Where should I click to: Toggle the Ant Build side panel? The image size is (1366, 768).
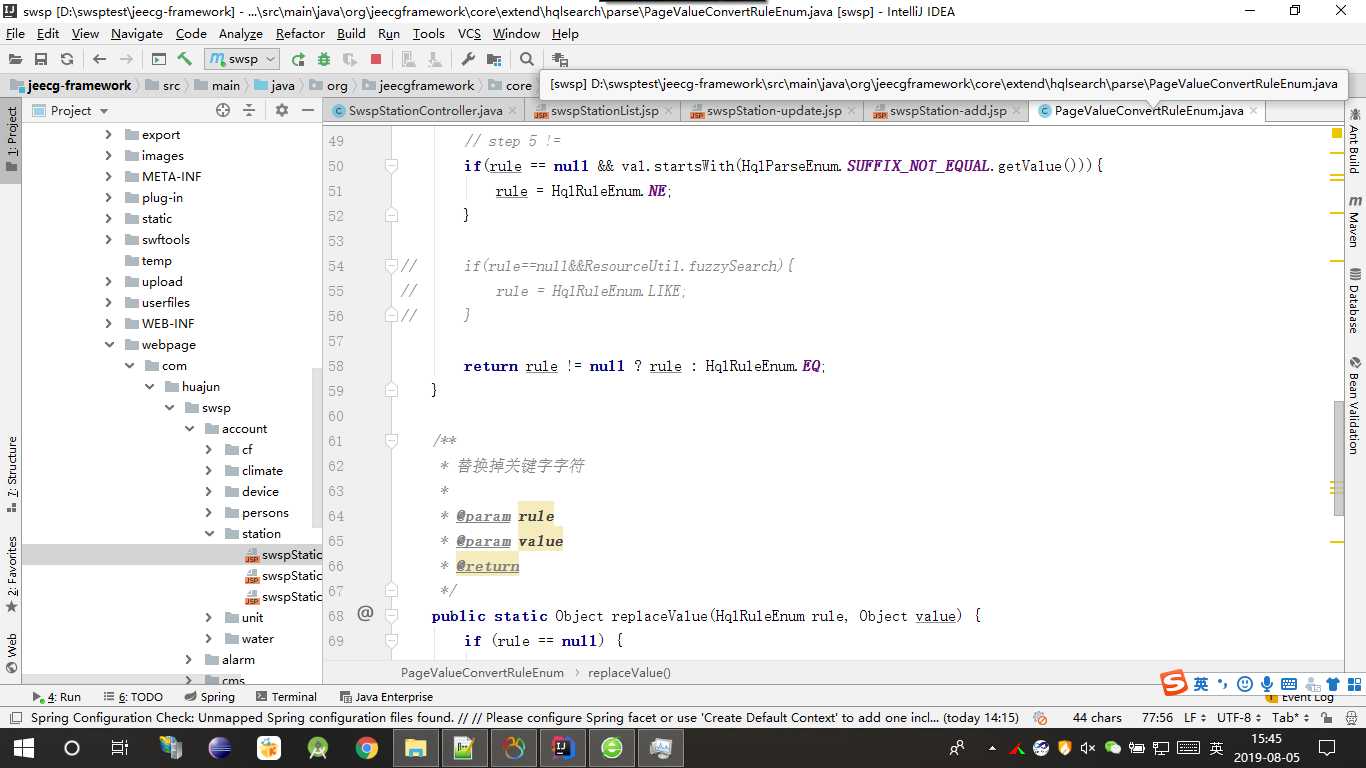[x=1355, y=140]
